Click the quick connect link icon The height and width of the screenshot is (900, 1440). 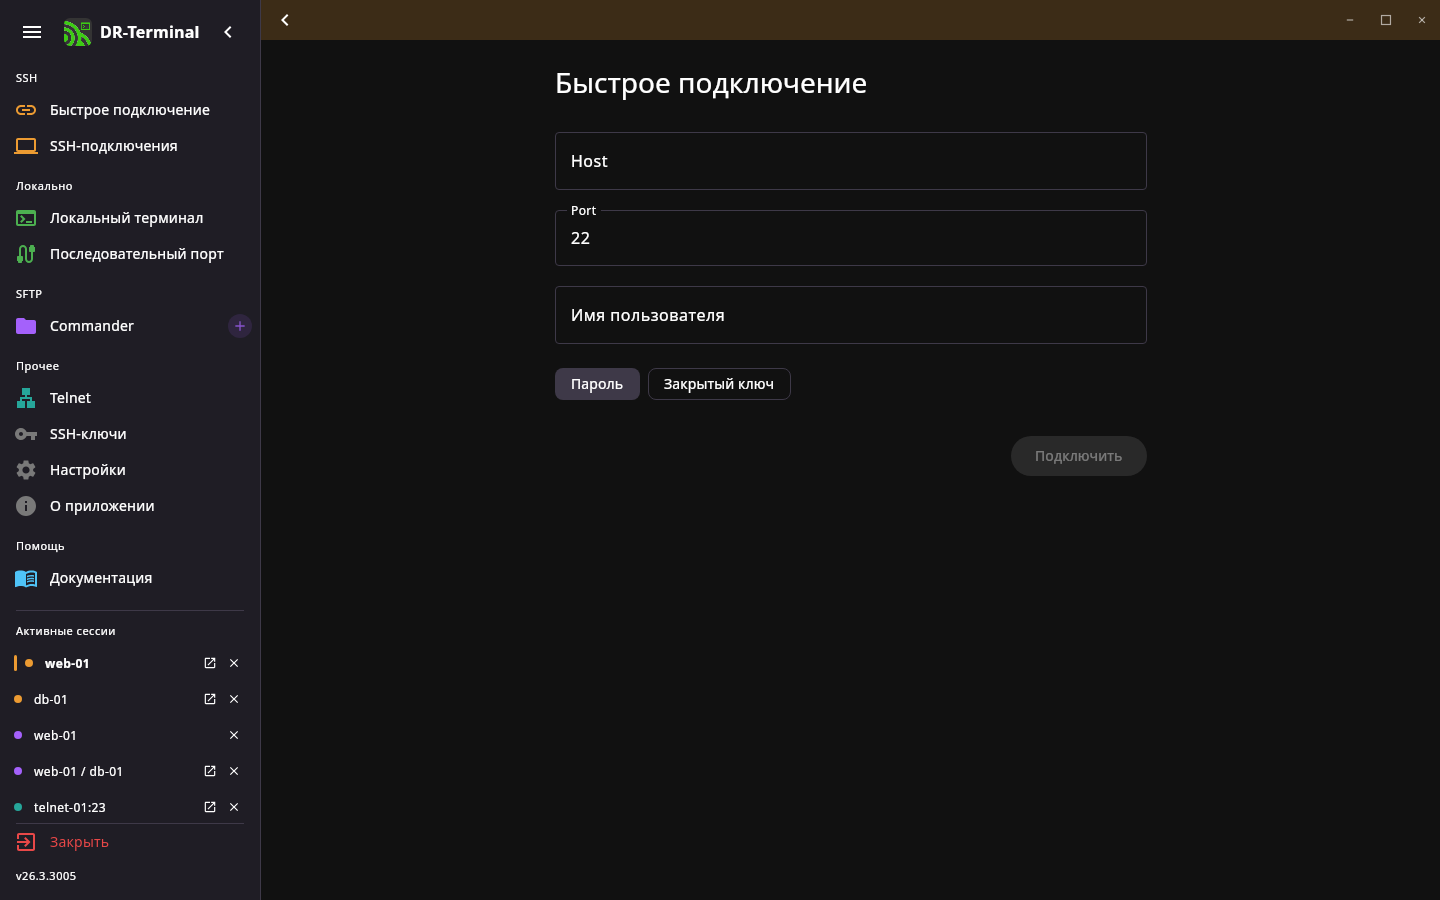click(x=26, y=110)
